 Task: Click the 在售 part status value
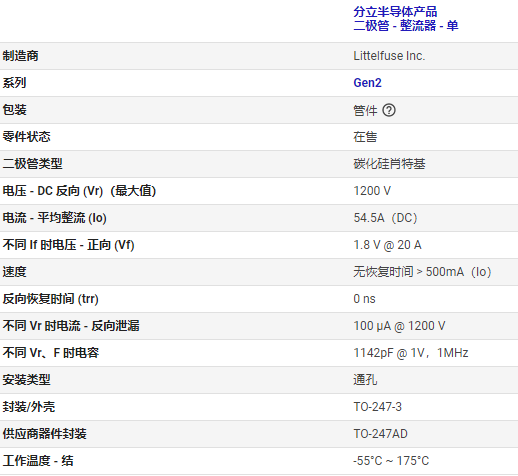click(365, 137)
